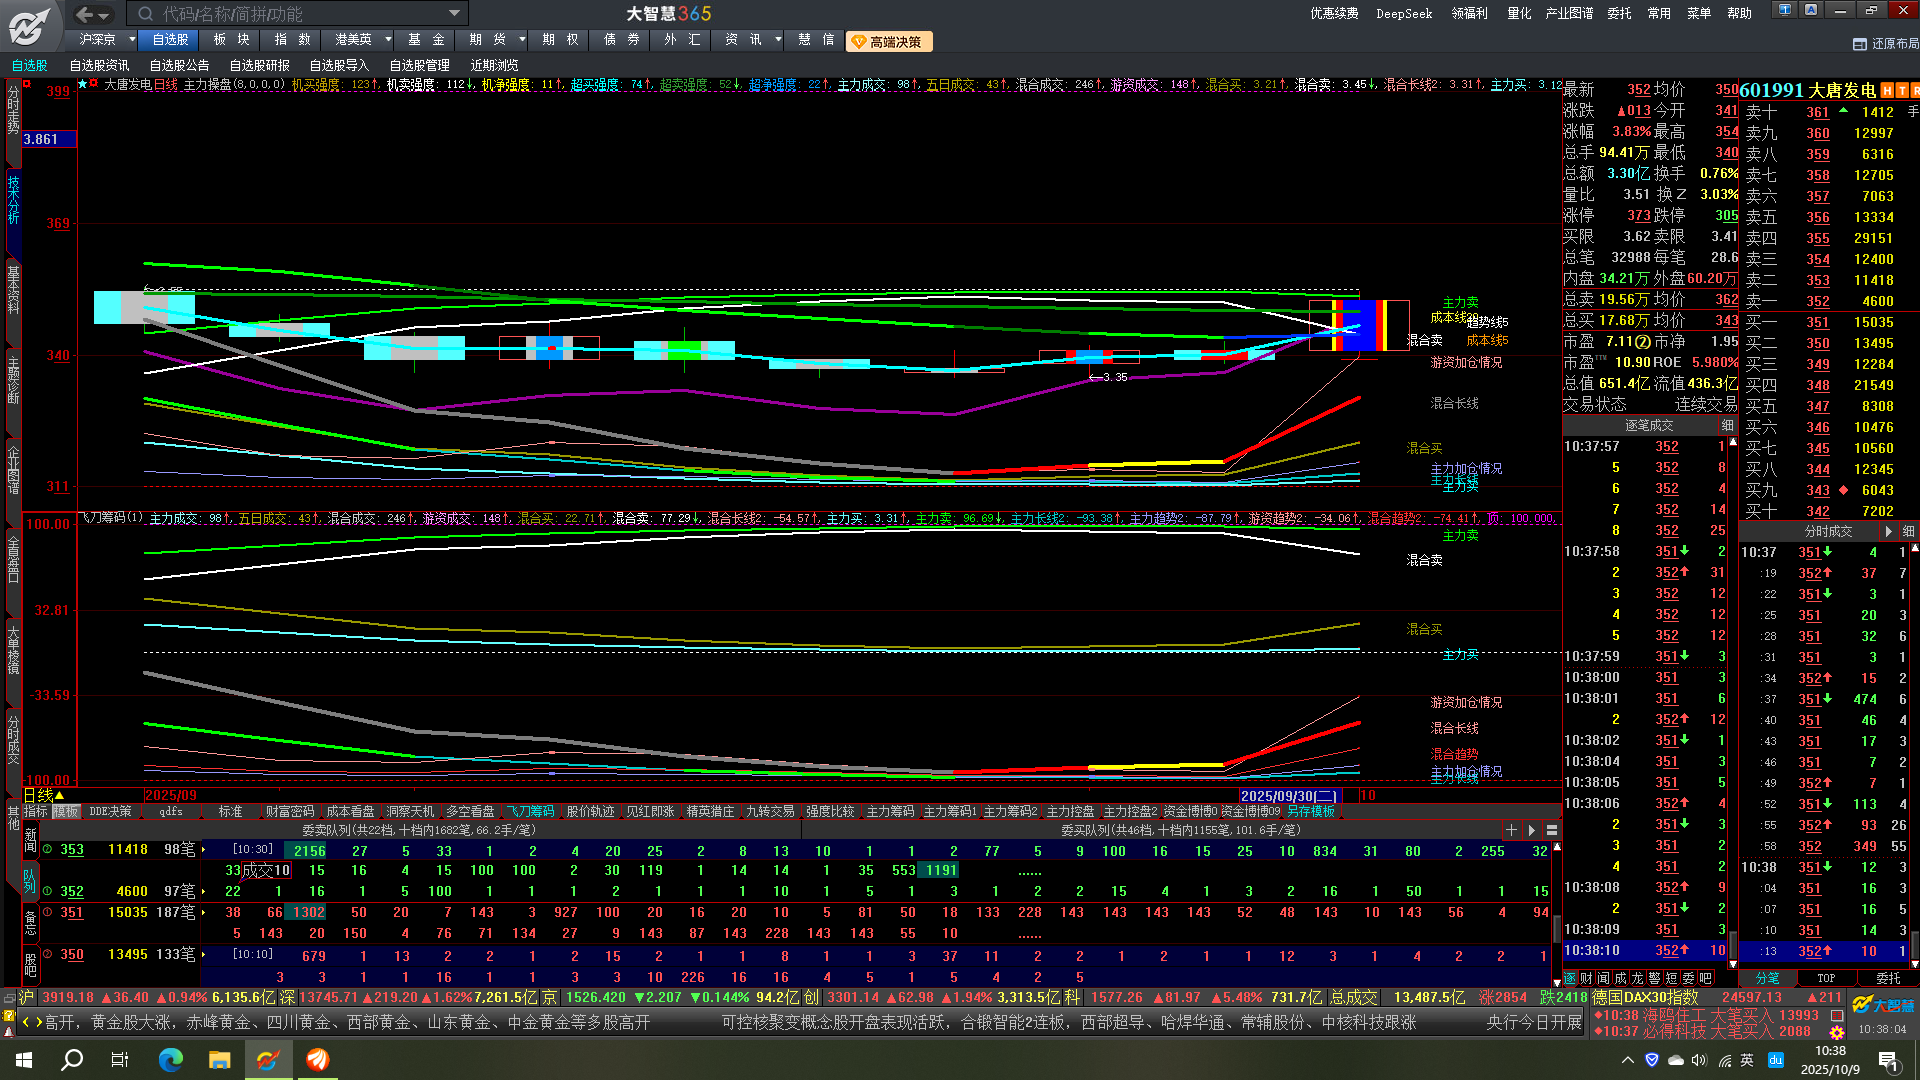The width and height of the screenshot is (1920, 1080).
Task: Click the red grid icon beside alert ticker
Action: pyautogui.click(x=1837, y=1015)
